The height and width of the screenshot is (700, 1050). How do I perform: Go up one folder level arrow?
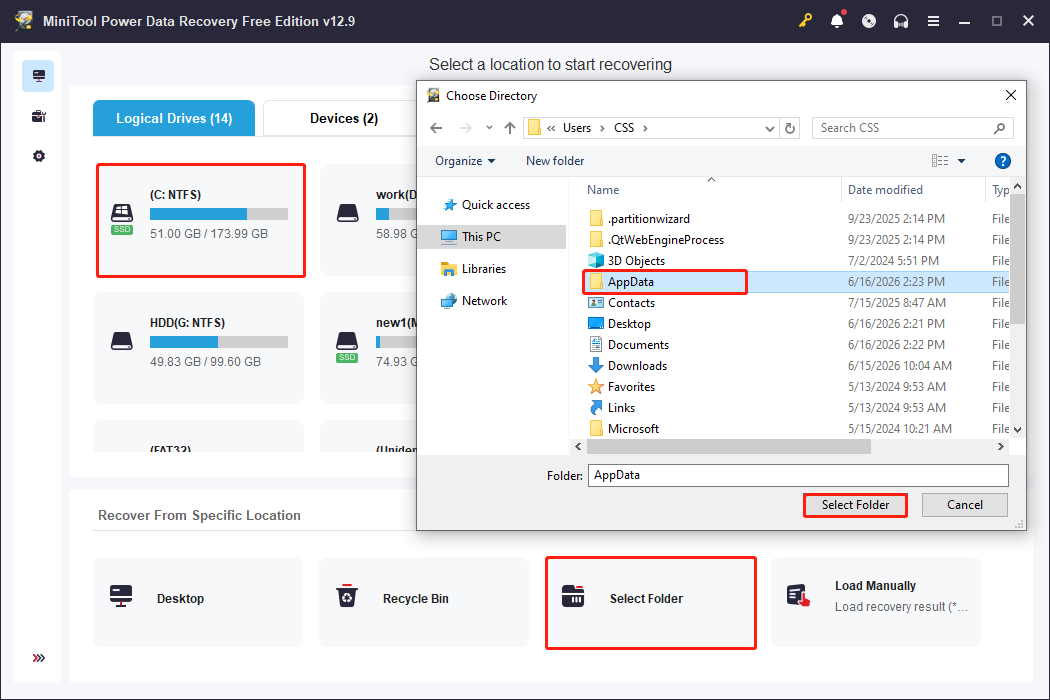510,128
